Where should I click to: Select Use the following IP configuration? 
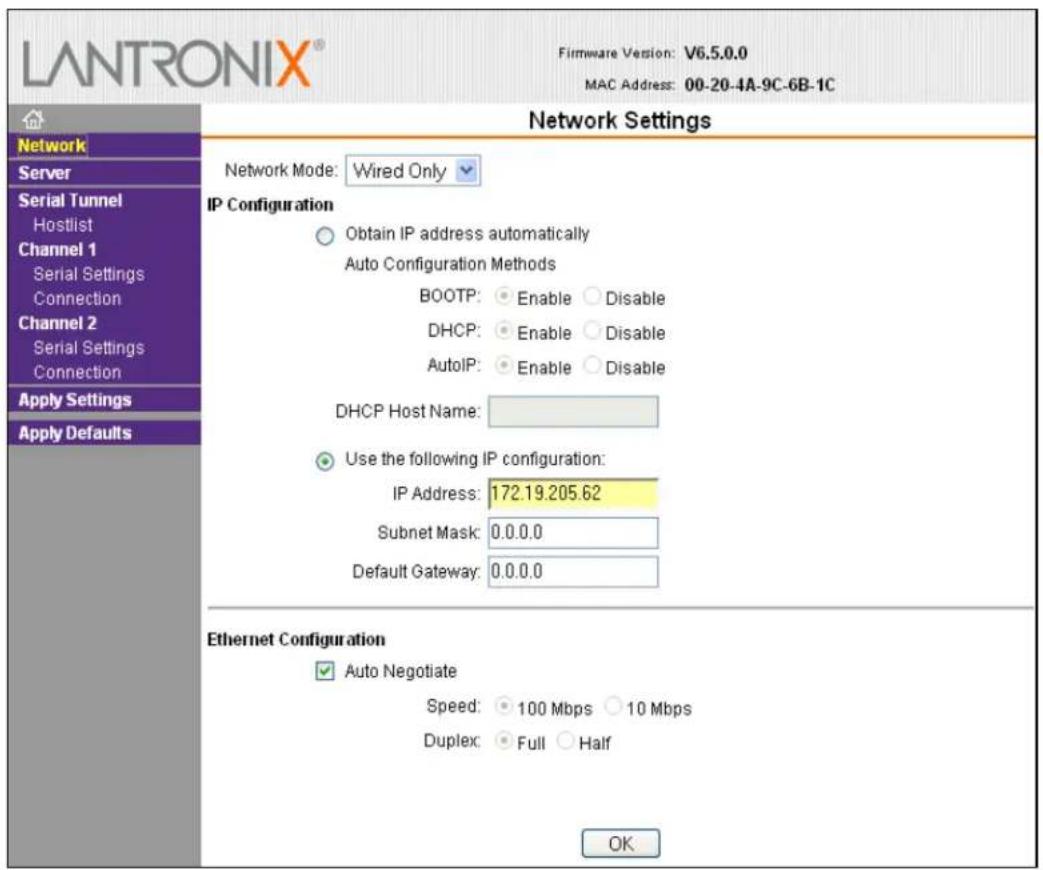tap(325, 461)
